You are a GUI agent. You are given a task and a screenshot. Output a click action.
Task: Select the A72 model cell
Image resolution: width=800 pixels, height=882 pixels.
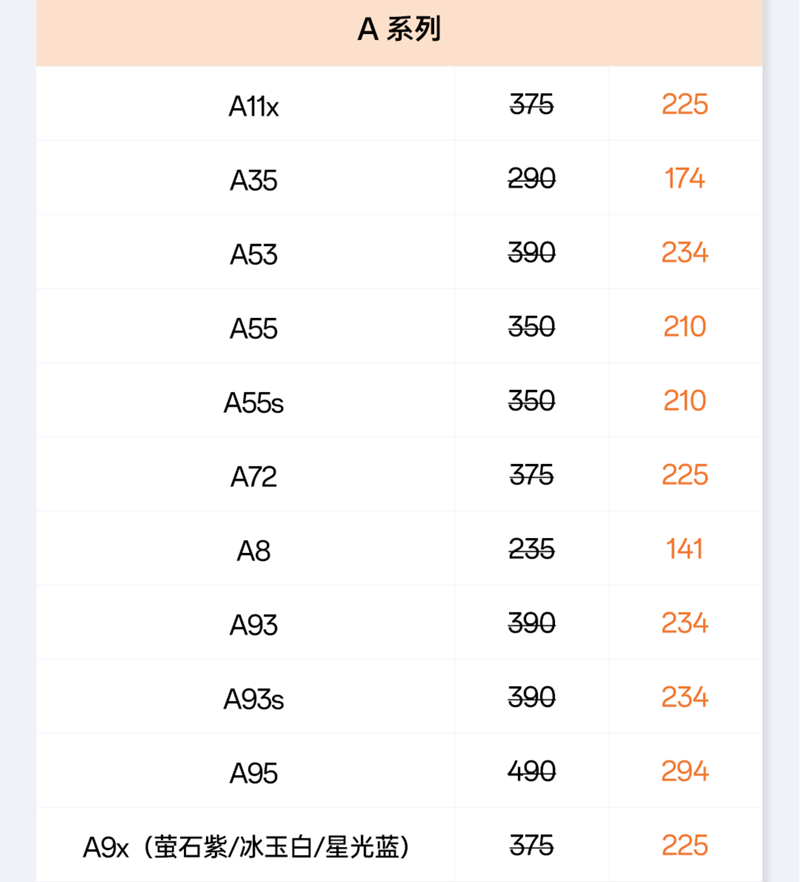click(x=253, y=477)
